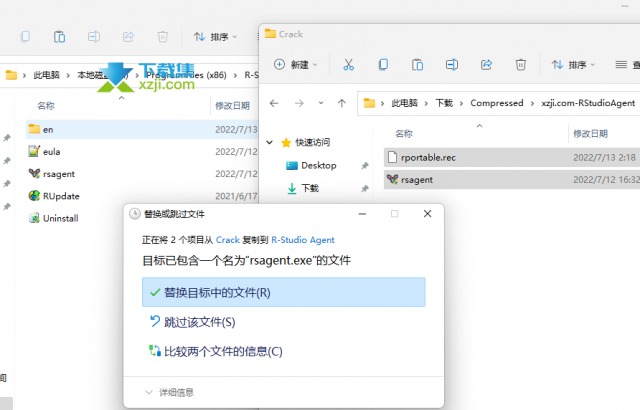Screen dimensions: 640x410
Task: Expand 详细信息 in replace dialog
Action: click(x=169, y=392)
